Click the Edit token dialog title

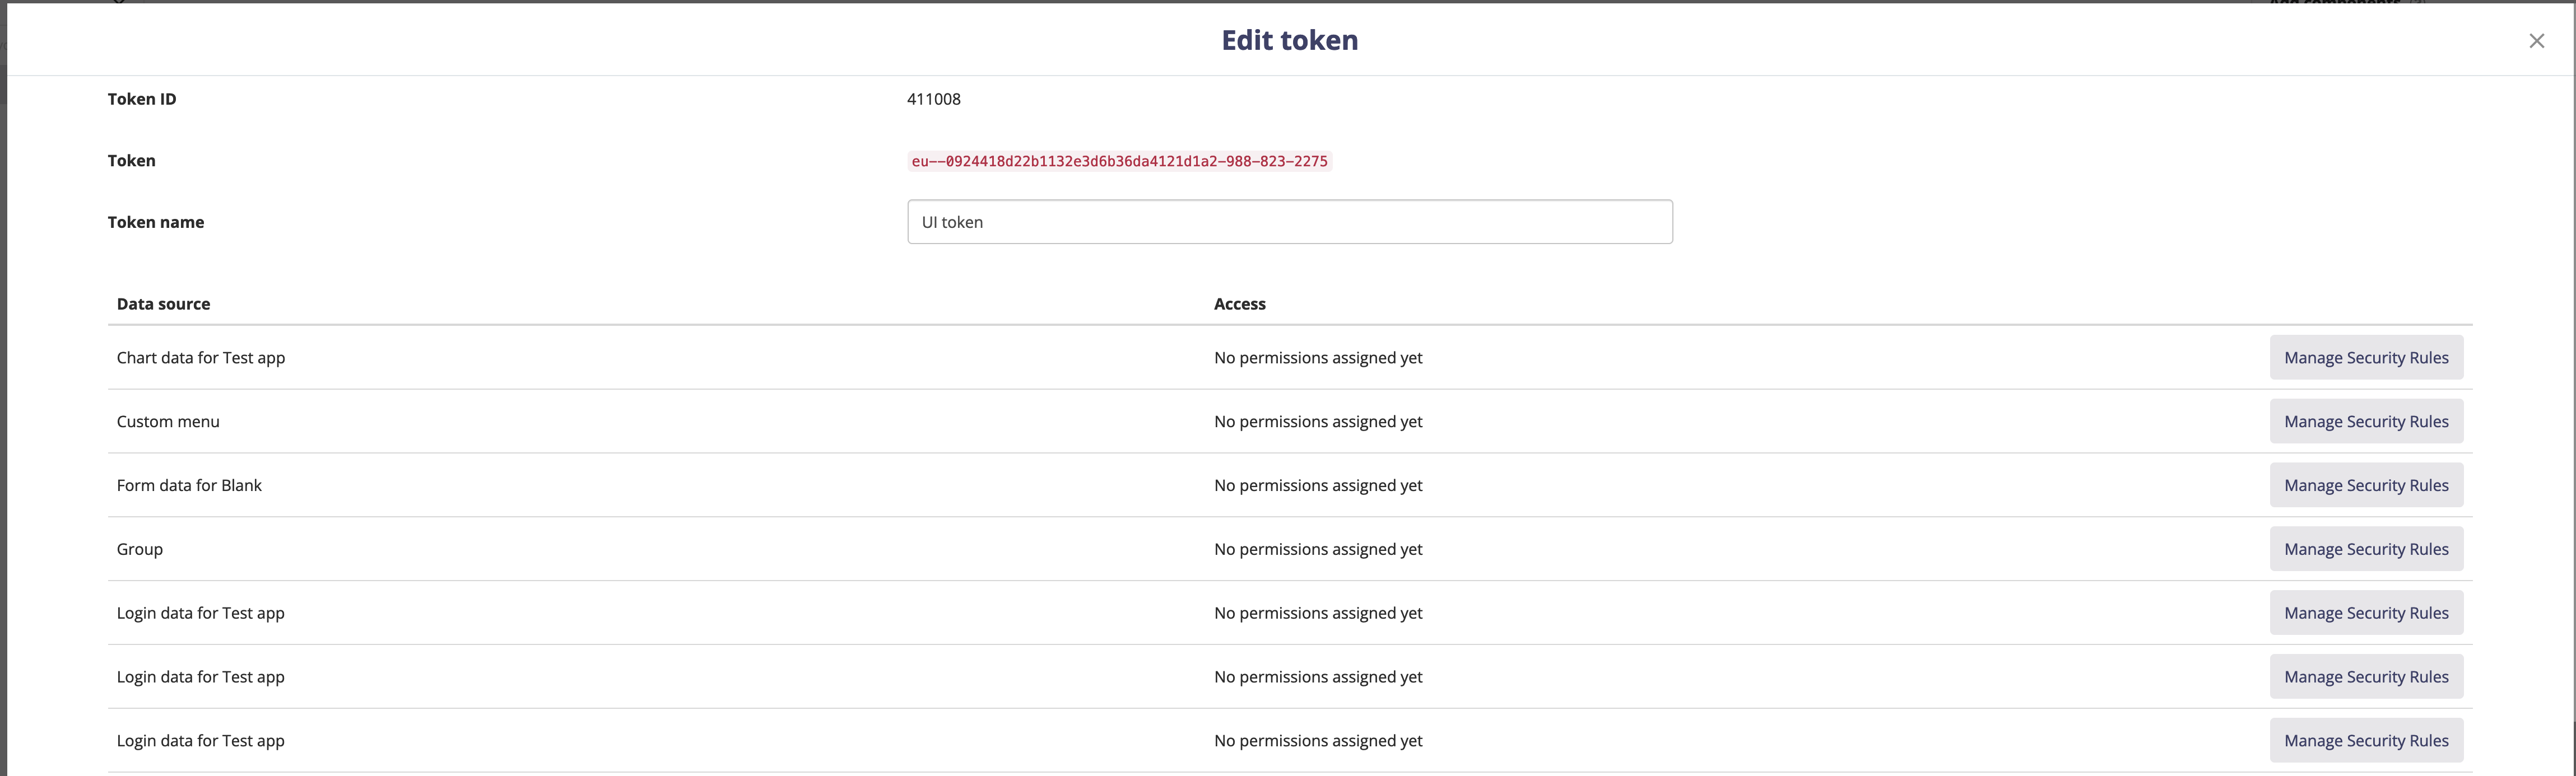[x=1289, y=40]
